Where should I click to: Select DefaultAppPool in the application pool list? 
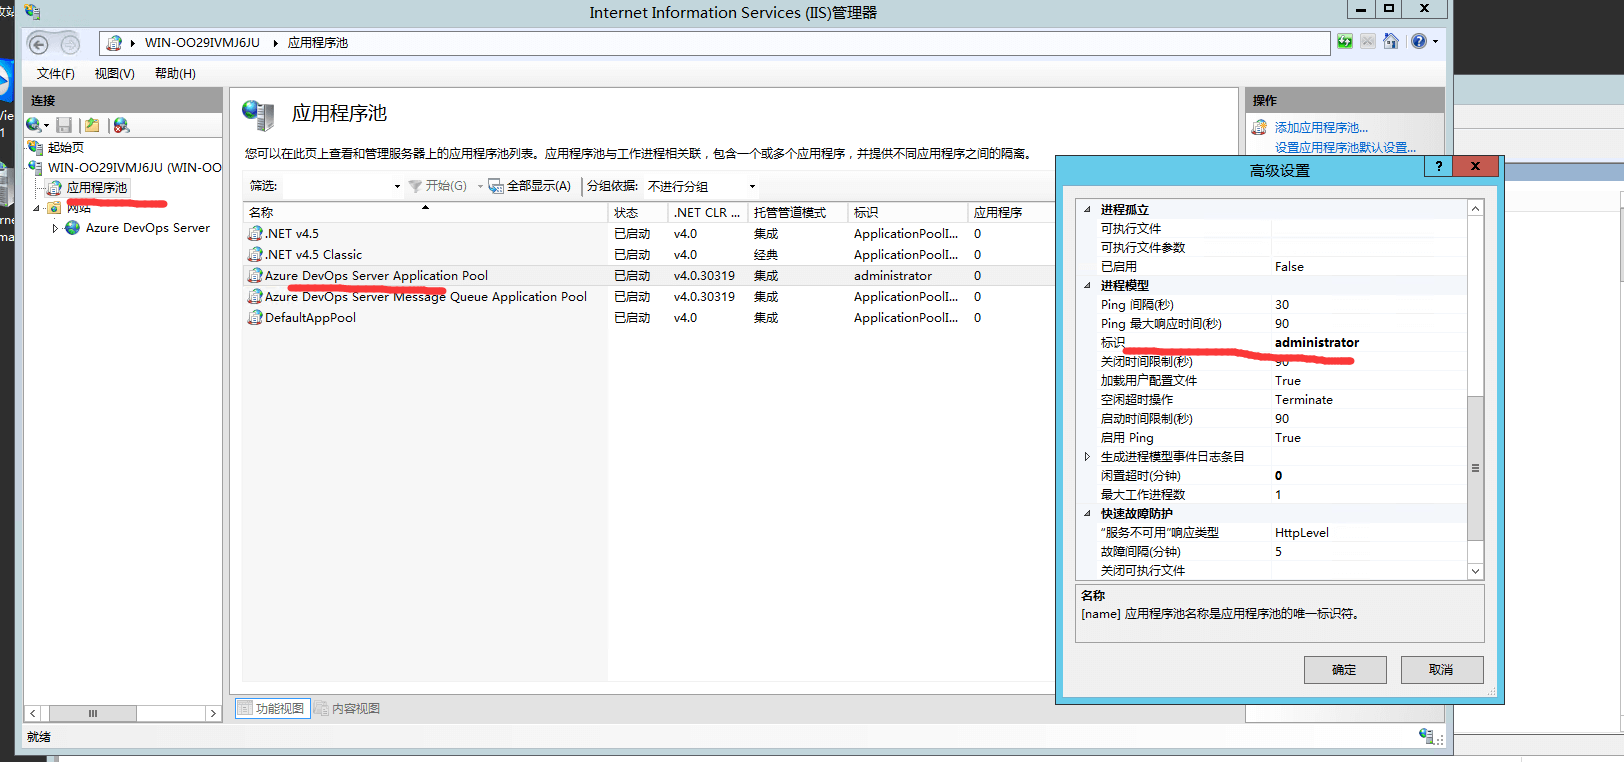tap(310, 318)
